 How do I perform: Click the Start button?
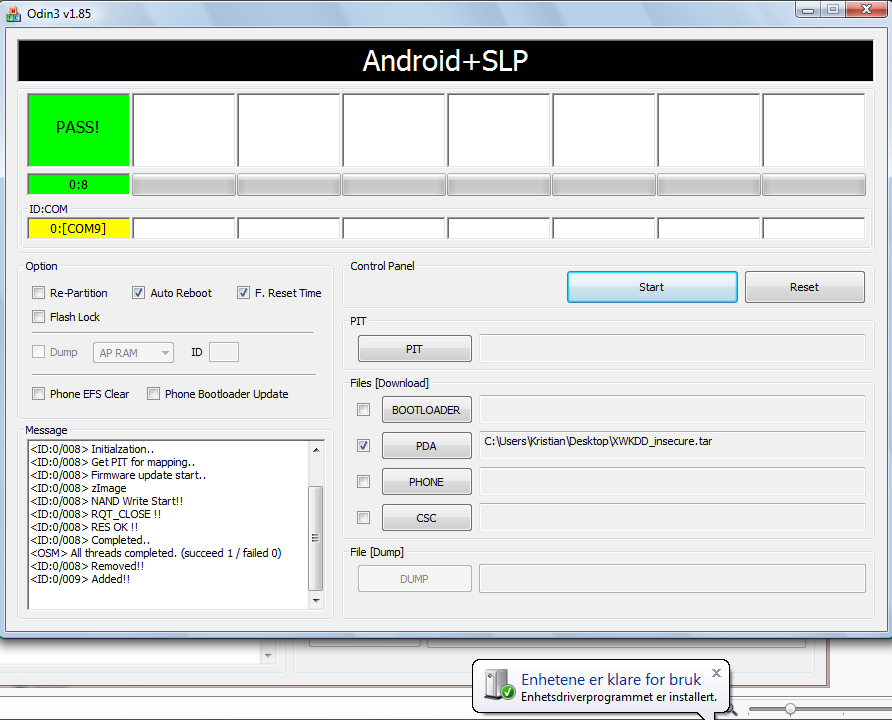click(652, 287)
